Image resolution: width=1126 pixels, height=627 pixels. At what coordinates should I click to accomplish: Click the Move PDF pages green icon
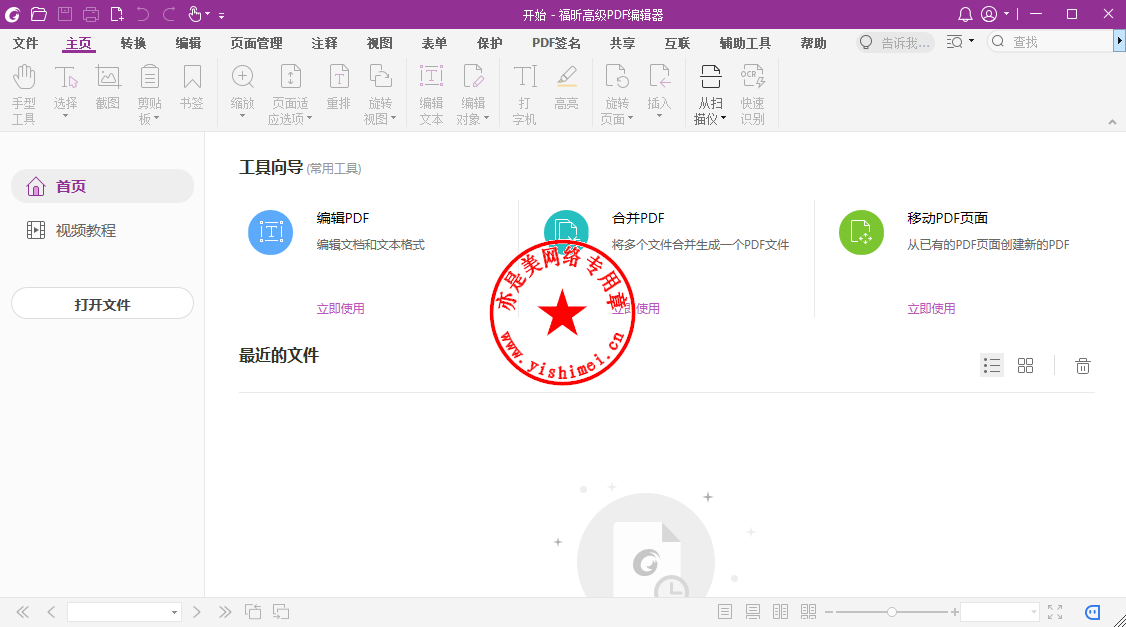[x=861, y=232]
